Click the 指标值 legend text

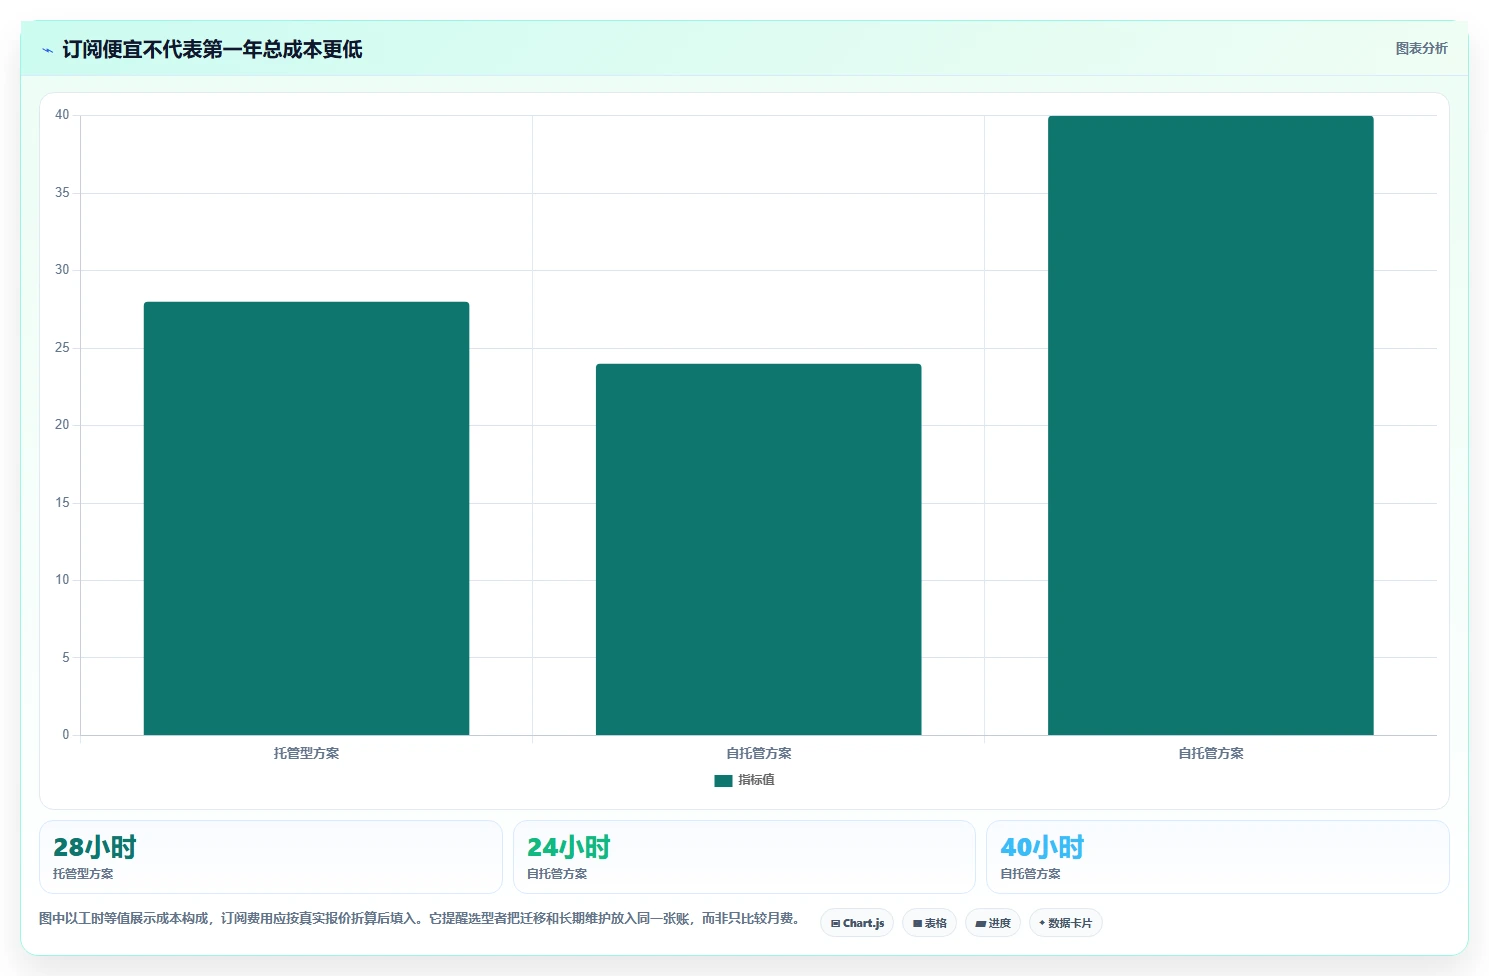point(756,780)
